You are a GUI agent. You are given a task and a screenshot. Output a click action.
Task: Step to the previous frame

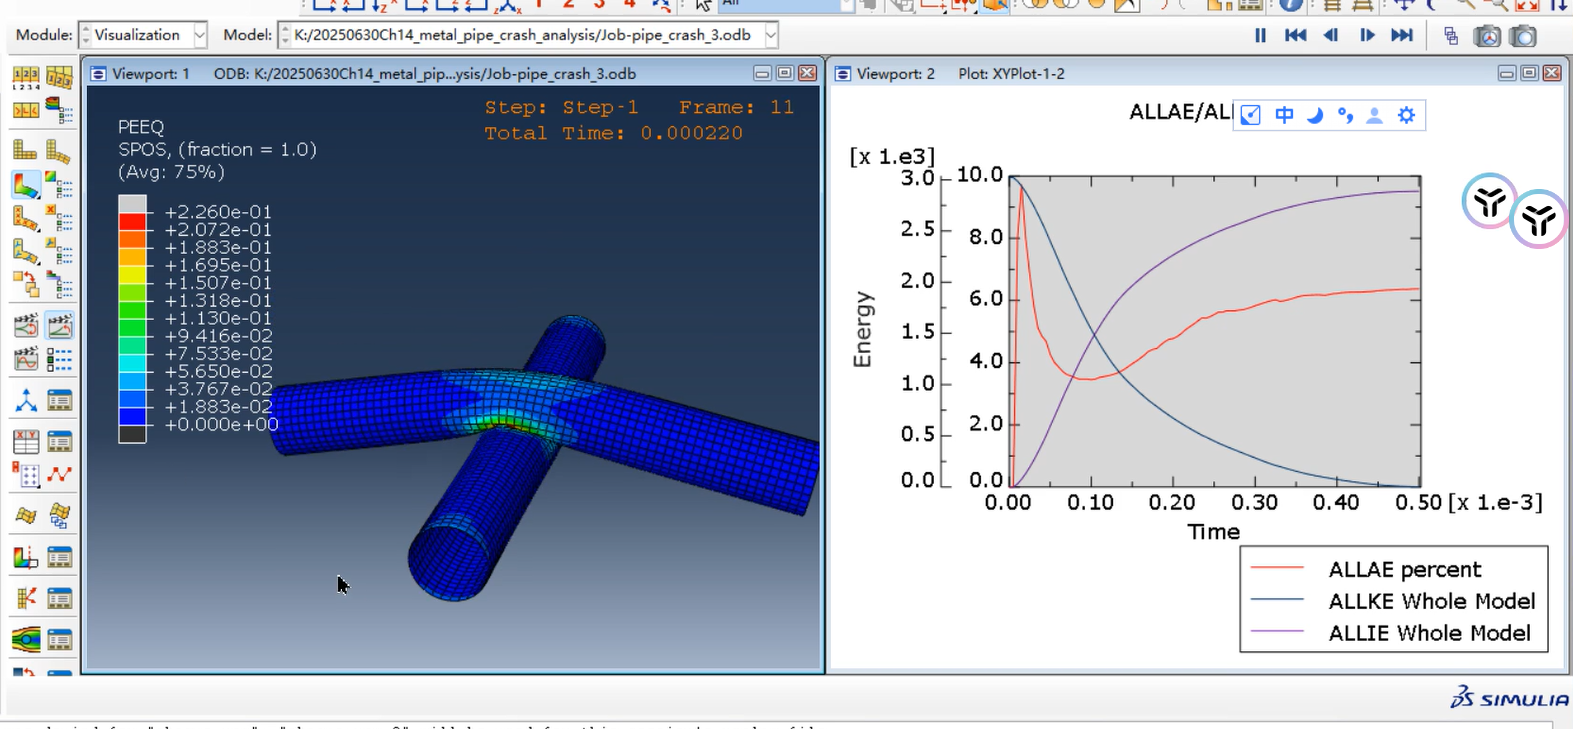coord(1331,35)
